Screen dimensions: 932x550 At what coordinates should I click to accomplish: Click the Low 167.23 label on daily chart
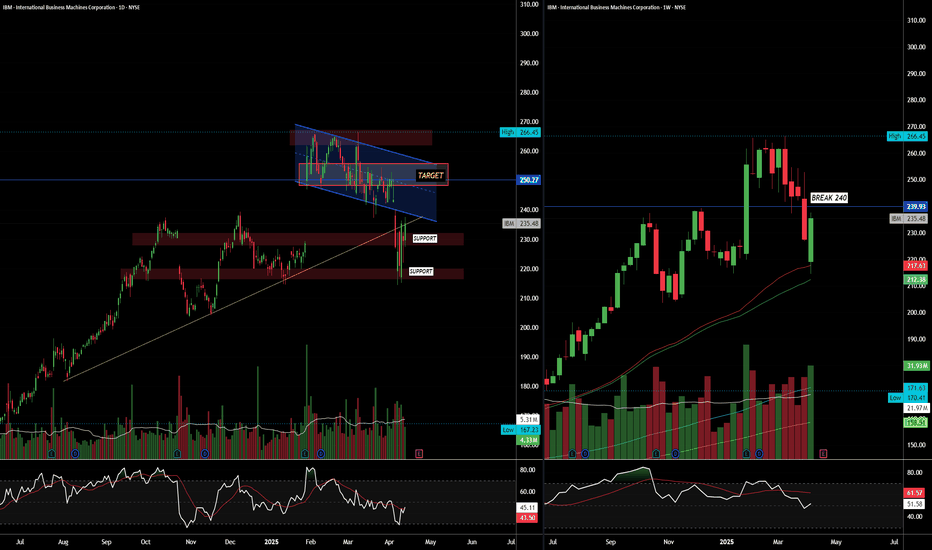click(x=520, y=429)
